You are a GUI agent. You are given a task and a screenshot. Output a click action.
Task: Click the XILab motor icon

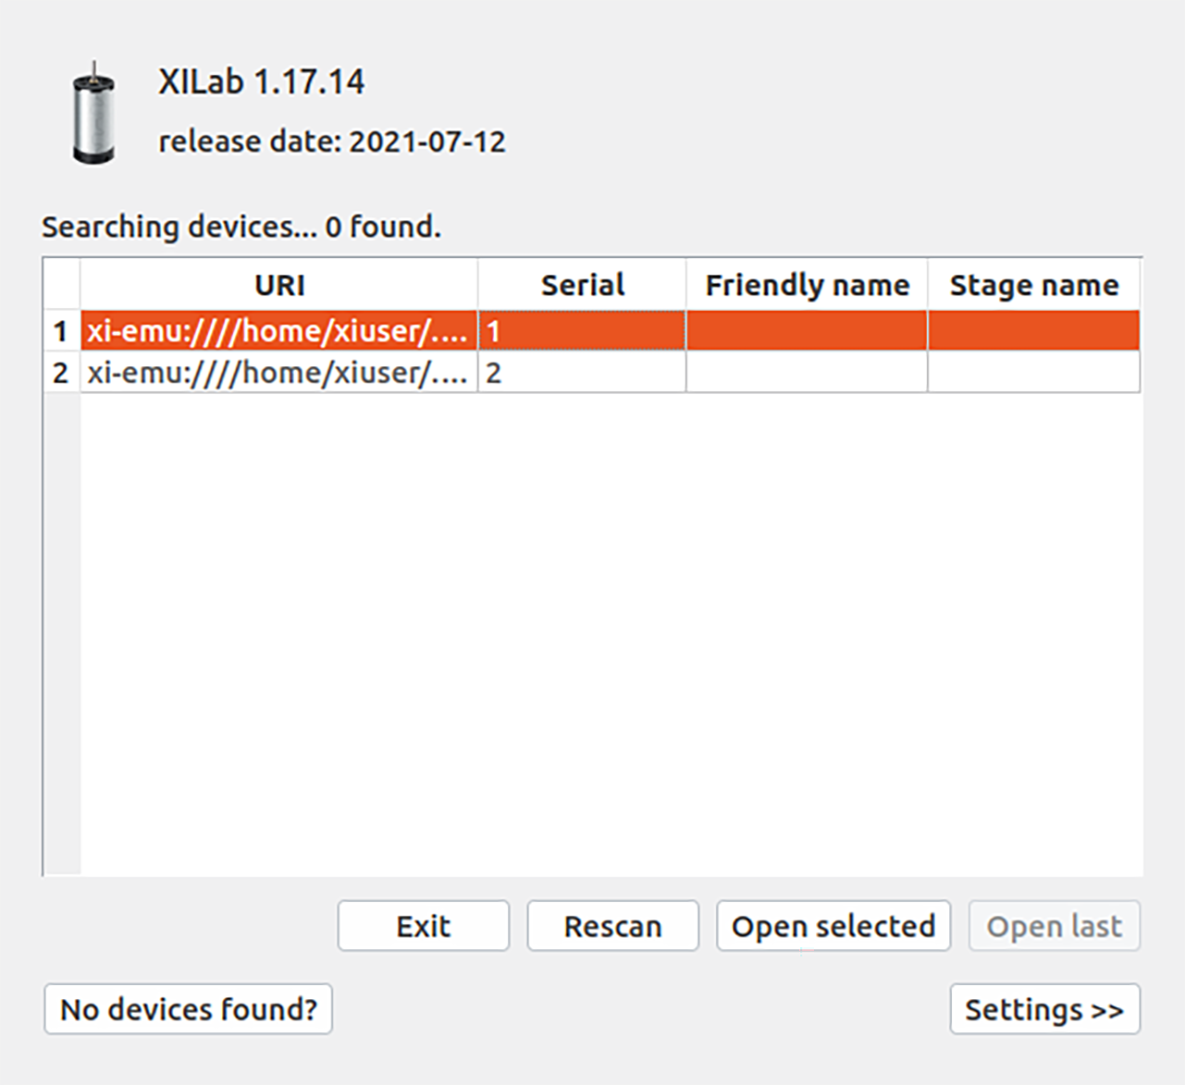pyautogui.click(x=94, y=112)
